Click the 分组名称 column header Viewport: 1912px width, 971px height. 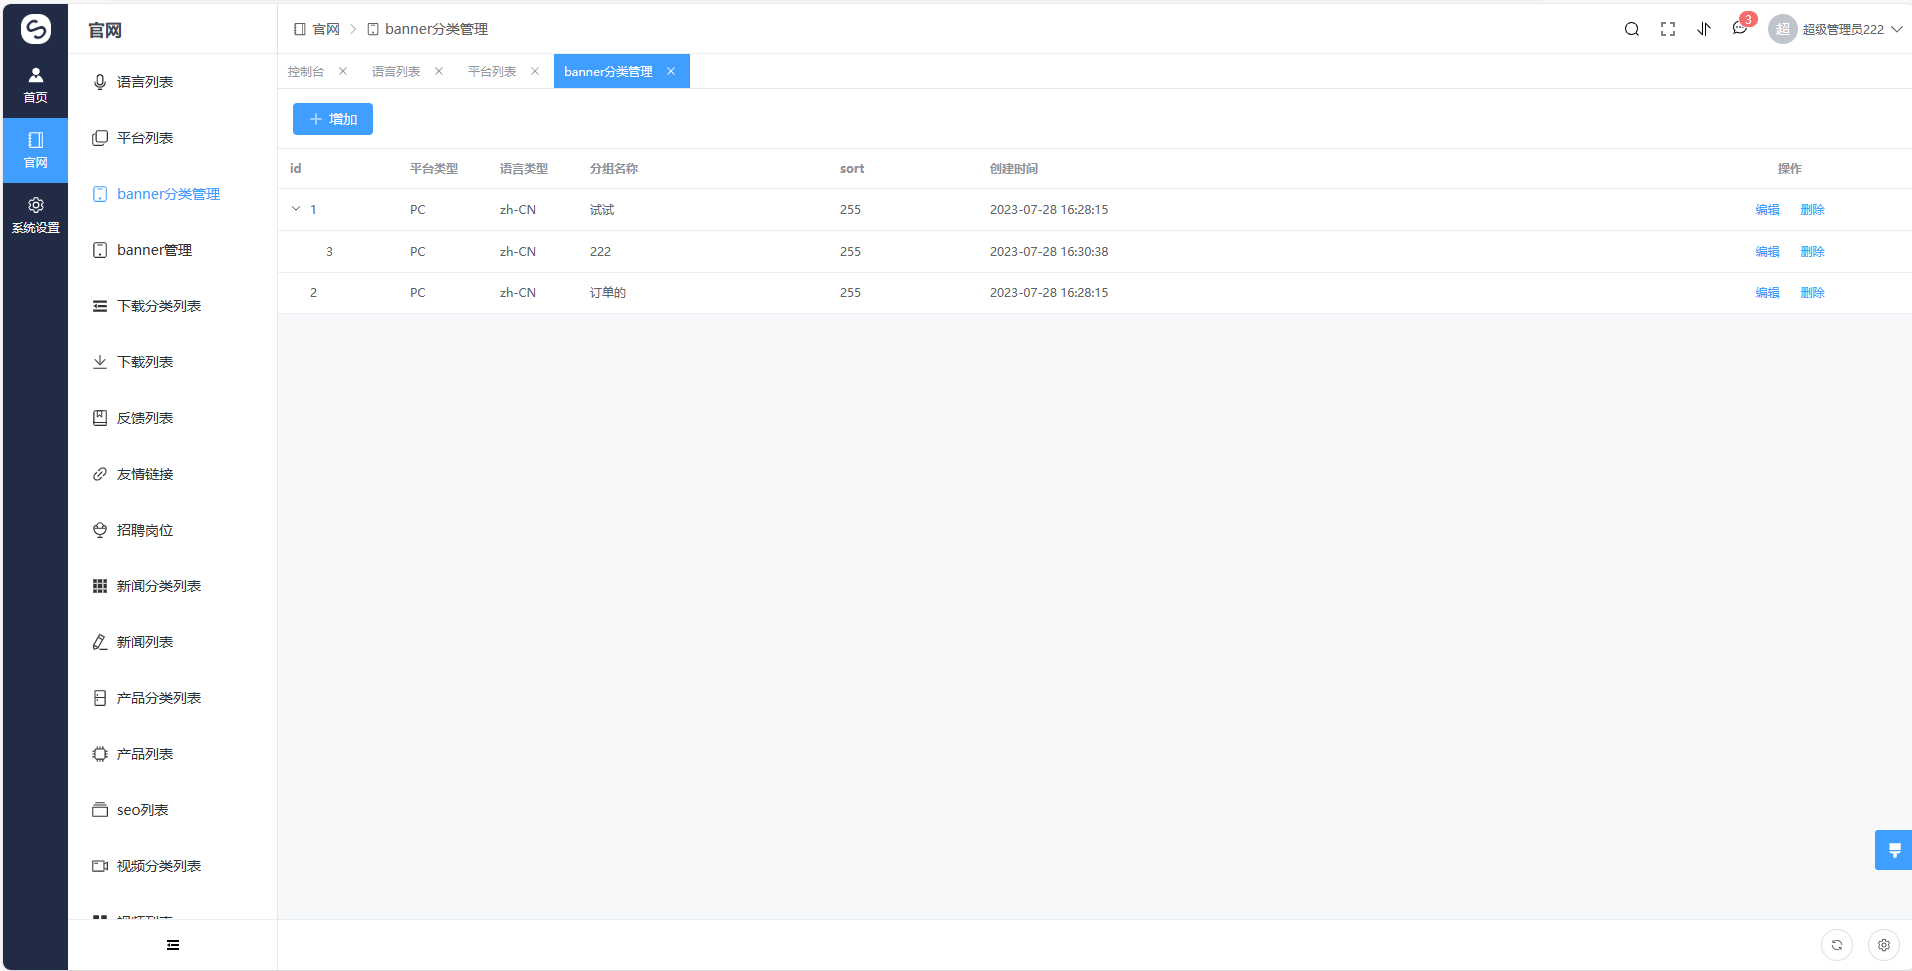click(614, 168)
